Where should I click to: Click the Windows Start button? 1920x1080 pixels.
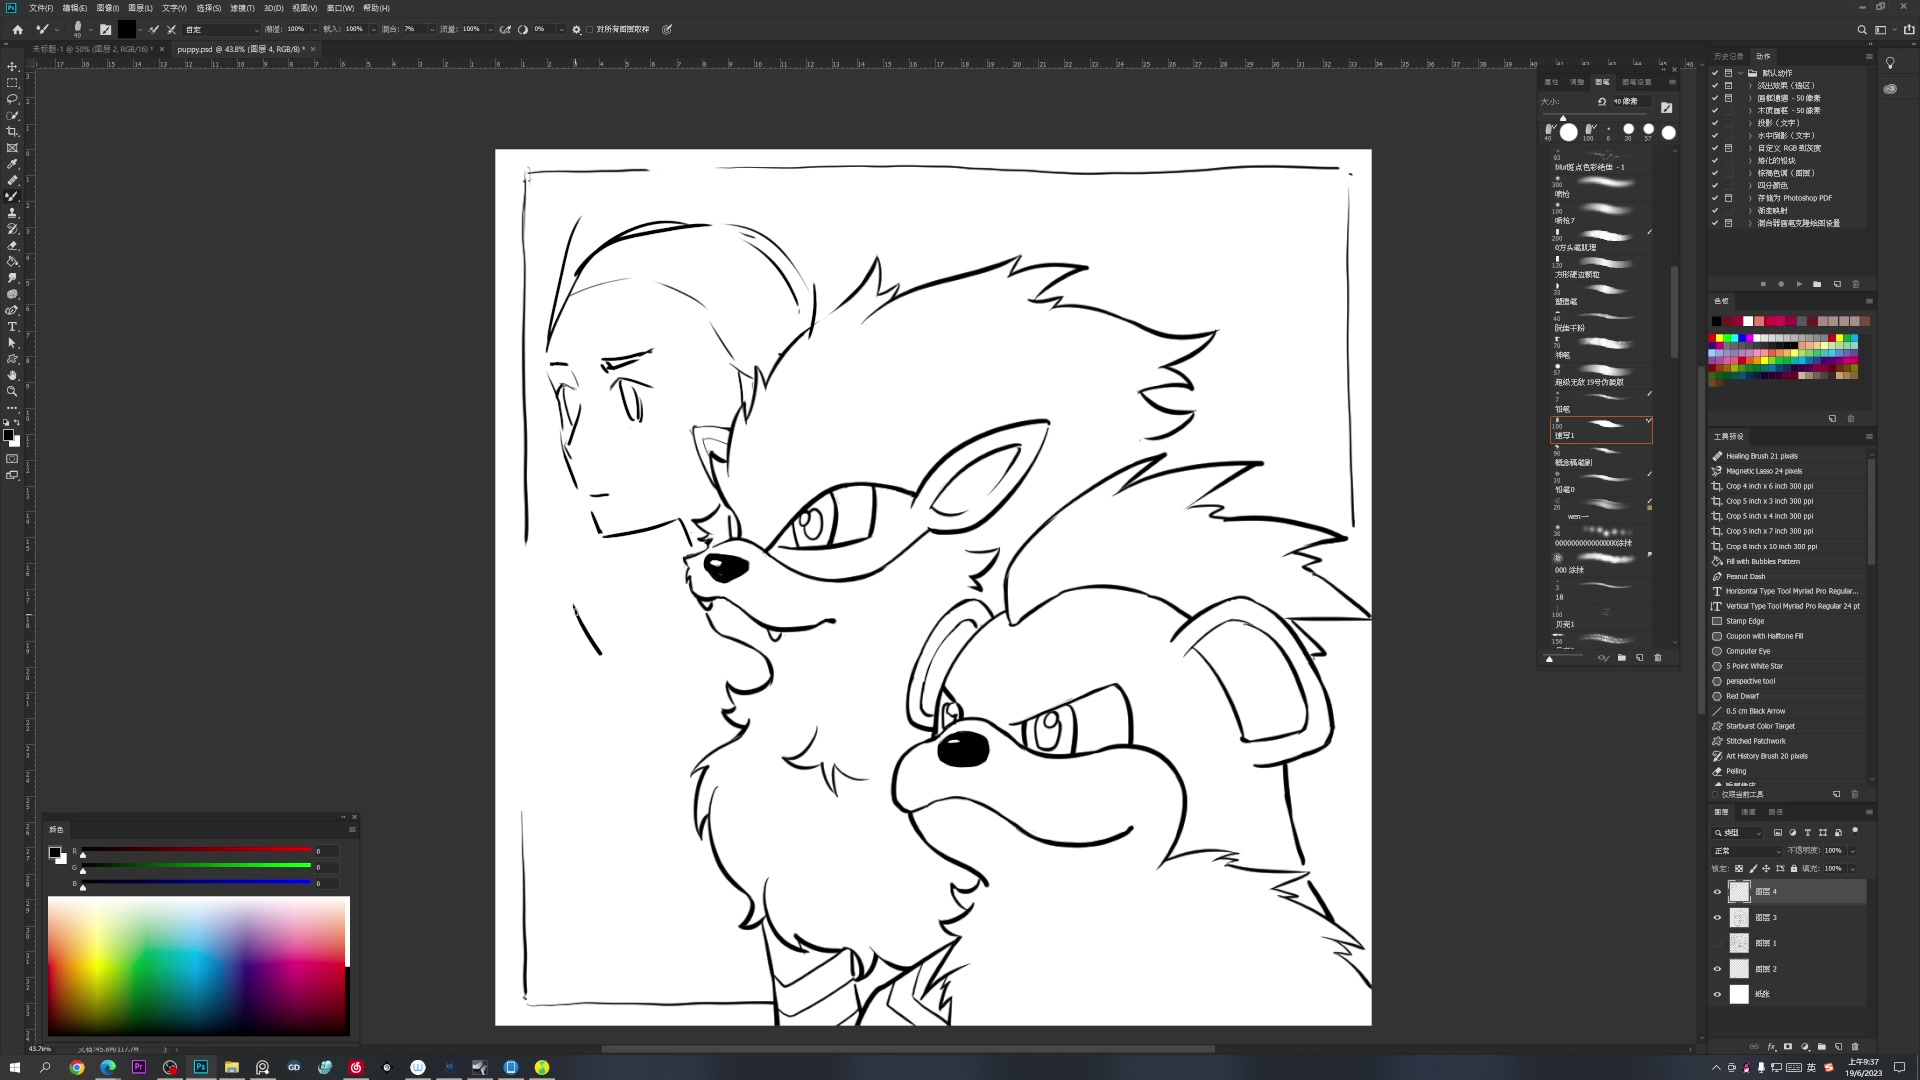tap(15, 1067)
